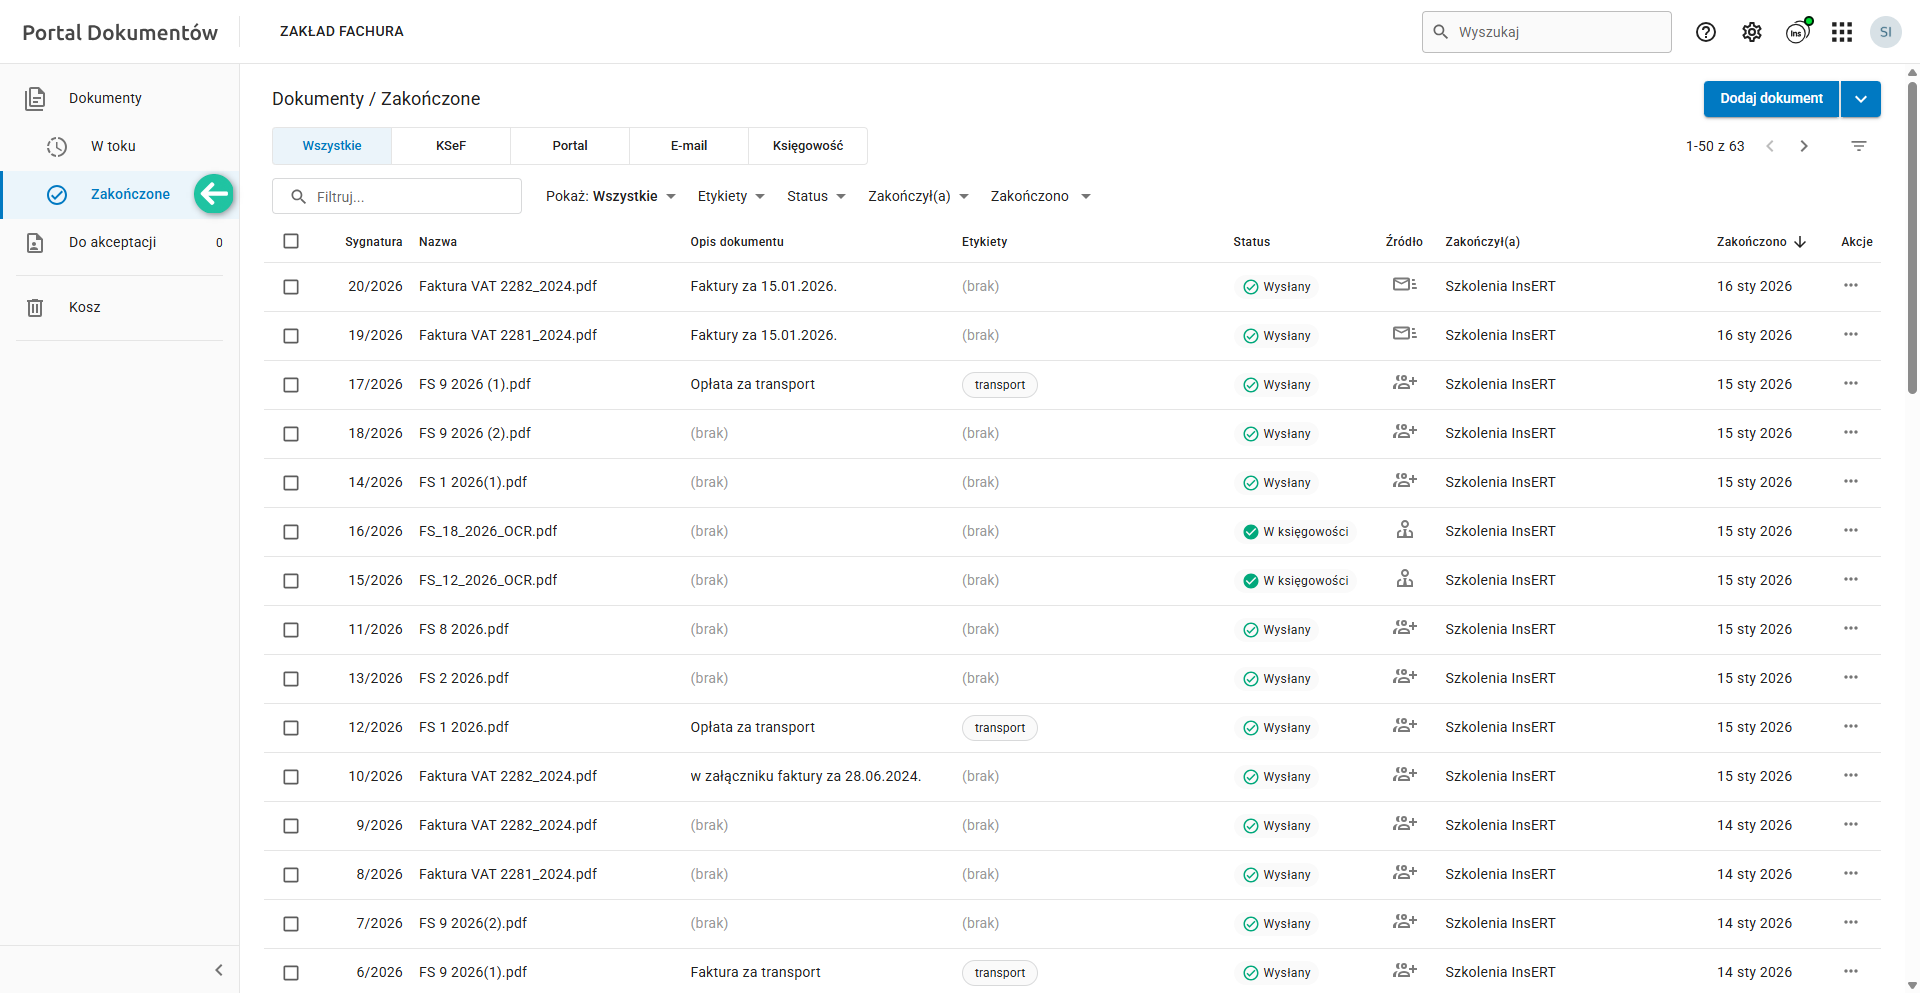Click the Dodaj dokument button
The height and width of the screenshot is (993, 1920).
[x=1771, y=99]
